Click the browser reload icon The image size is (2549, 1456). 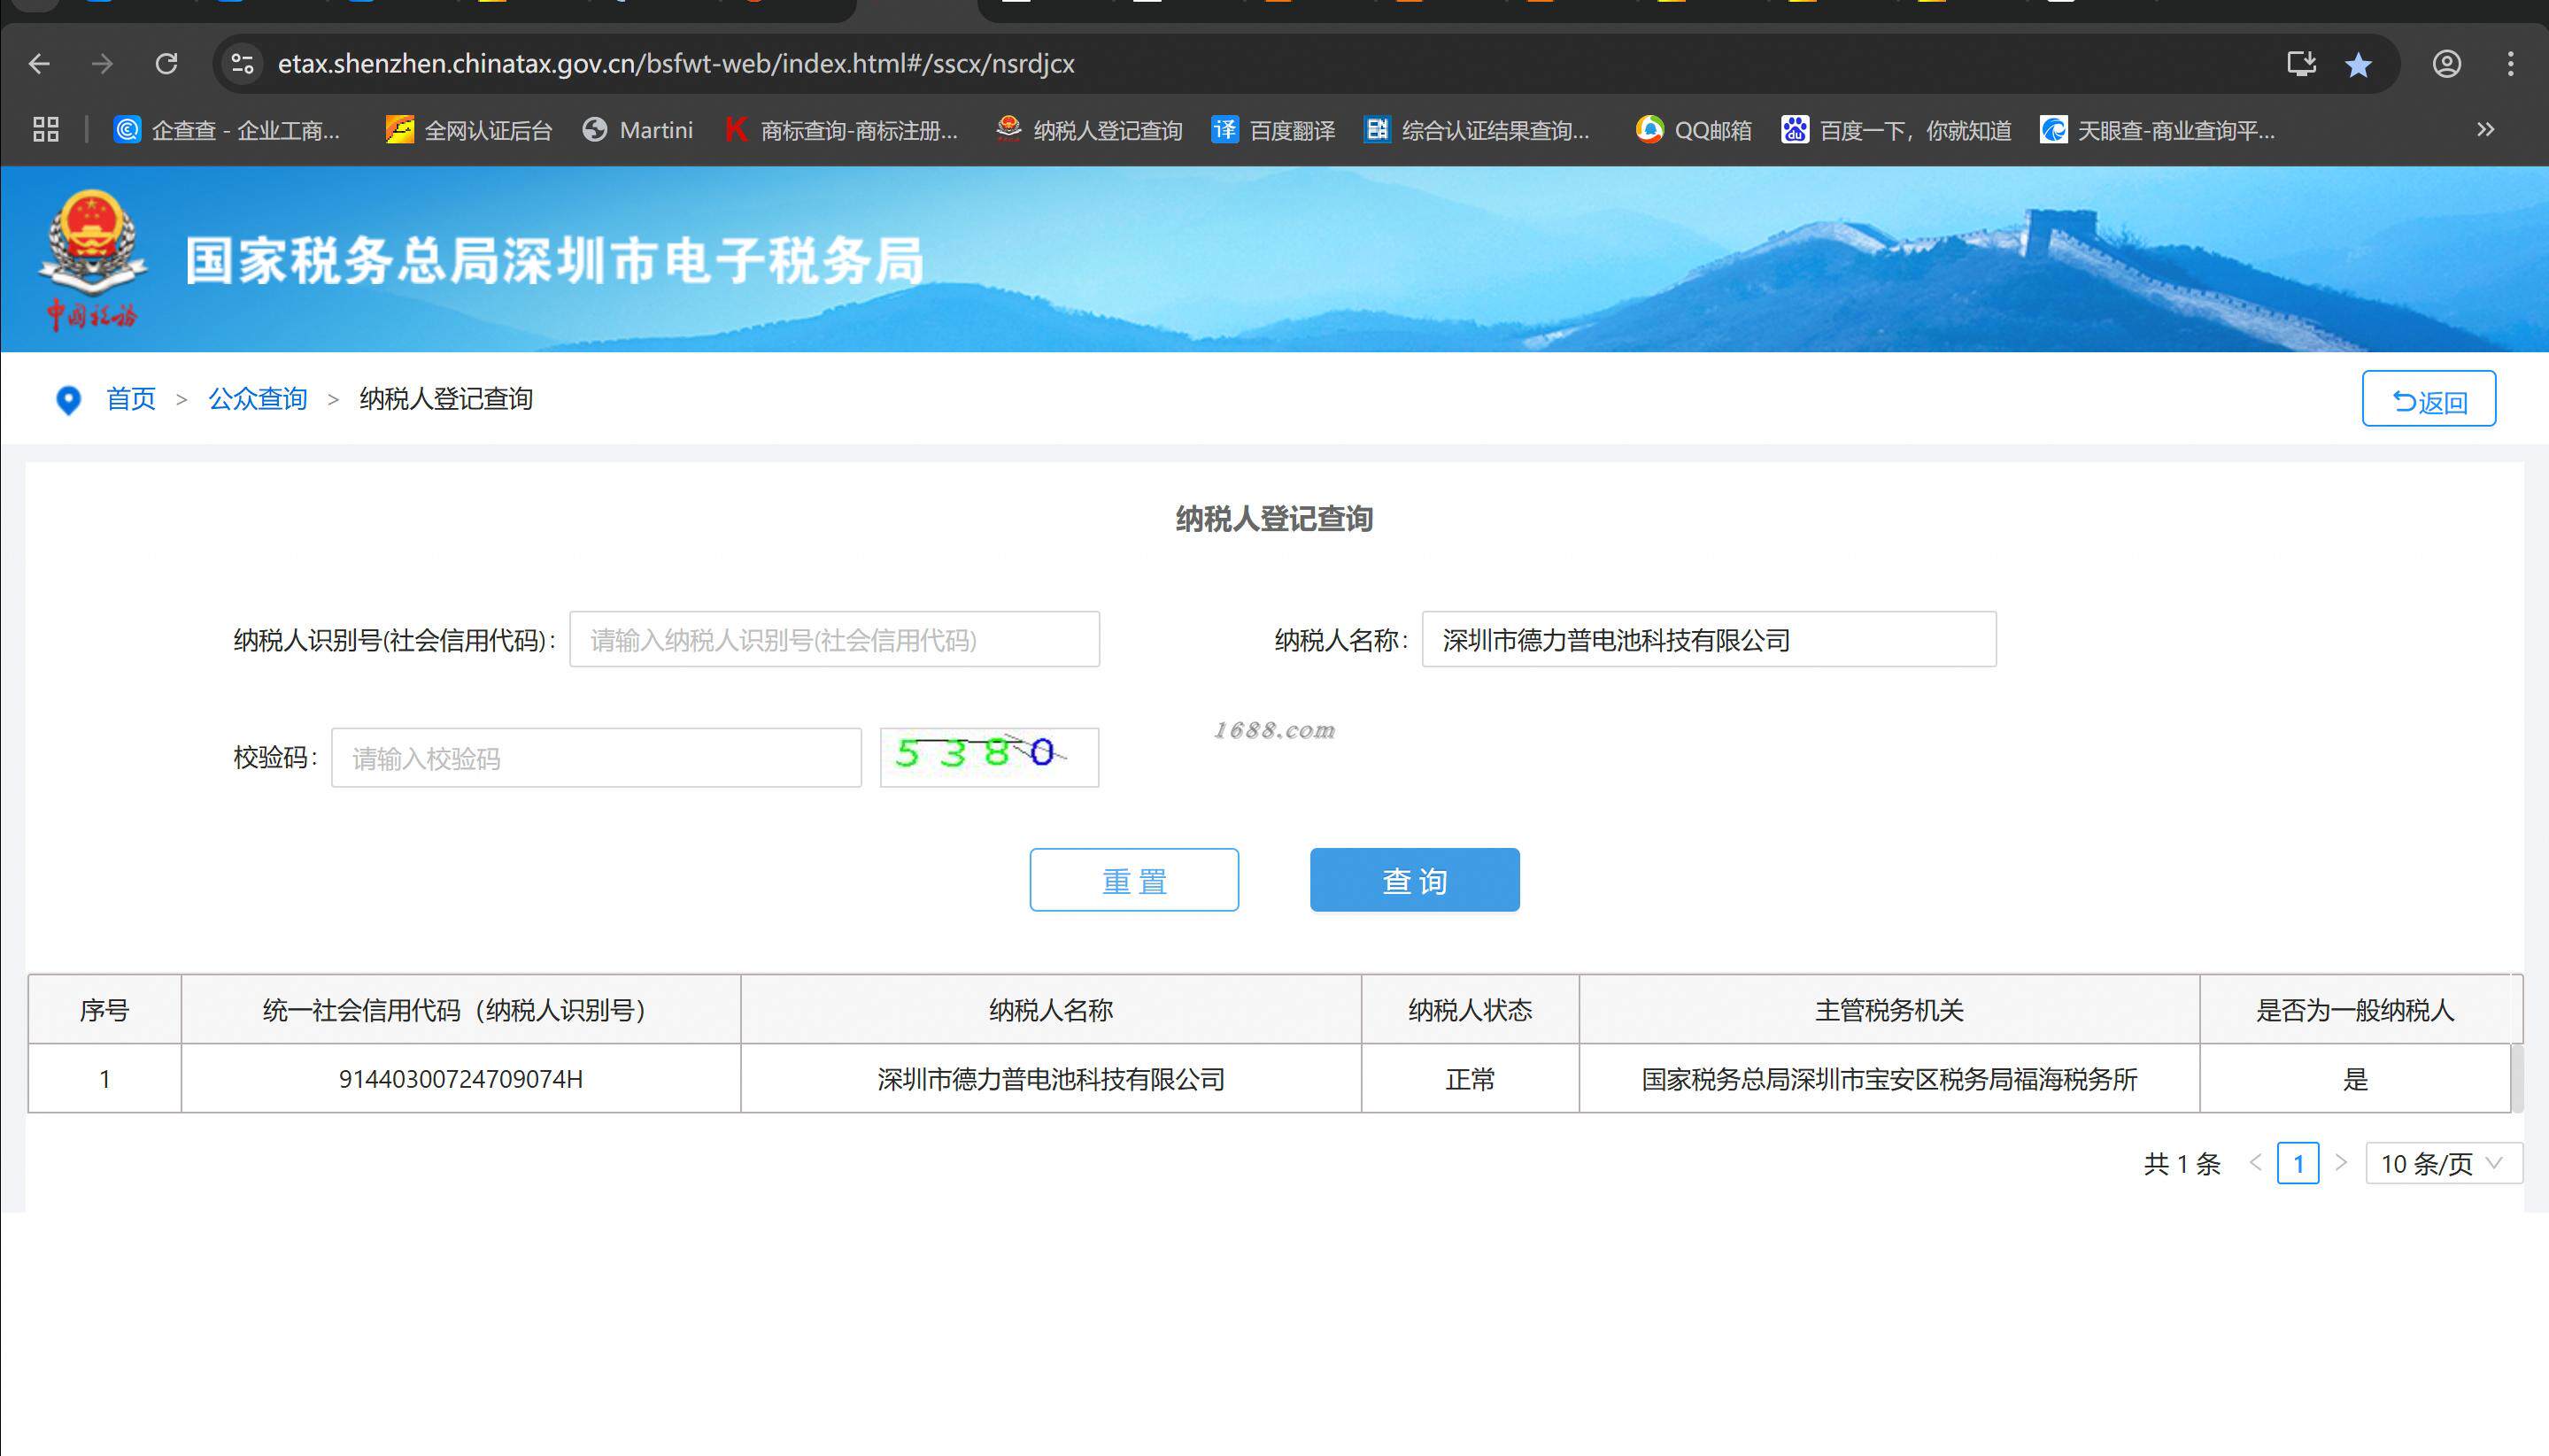(167, 64)
